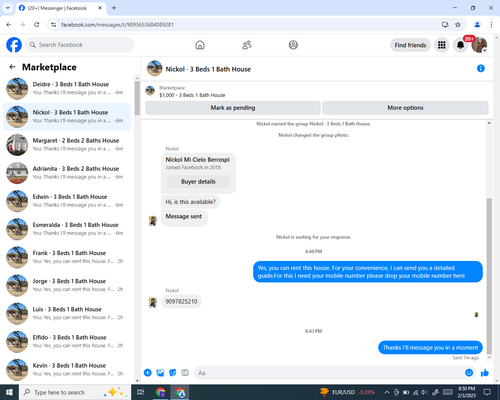This screenshot has width=500, height=400.
Task: Click the address bar URL
Action: pyautogui.click(x=117, y=25)
